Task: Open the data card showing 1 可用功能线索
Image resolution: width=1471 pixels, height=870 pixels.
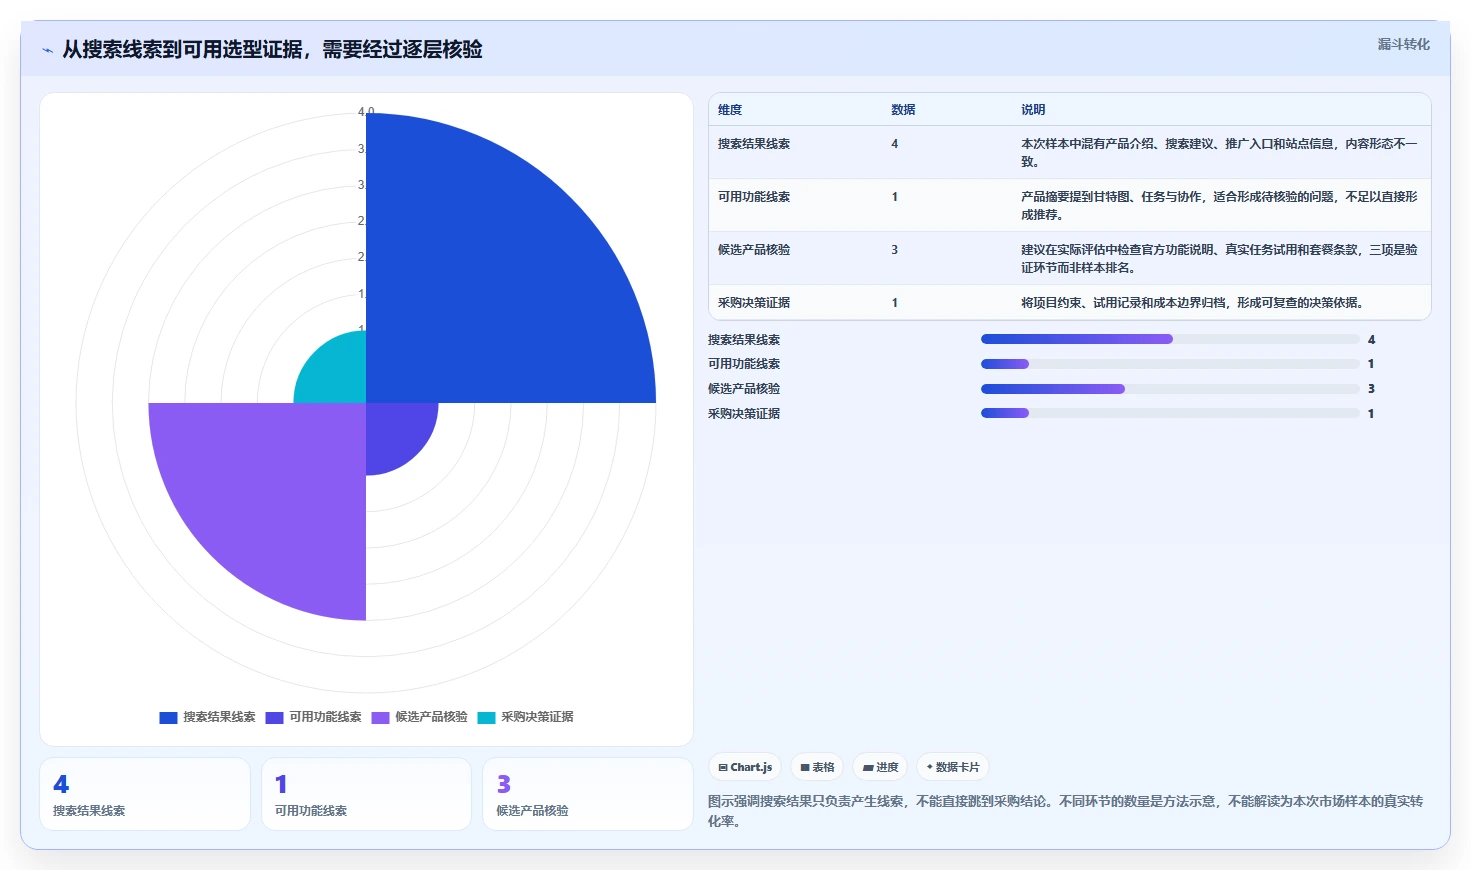Action: [366, 794]
